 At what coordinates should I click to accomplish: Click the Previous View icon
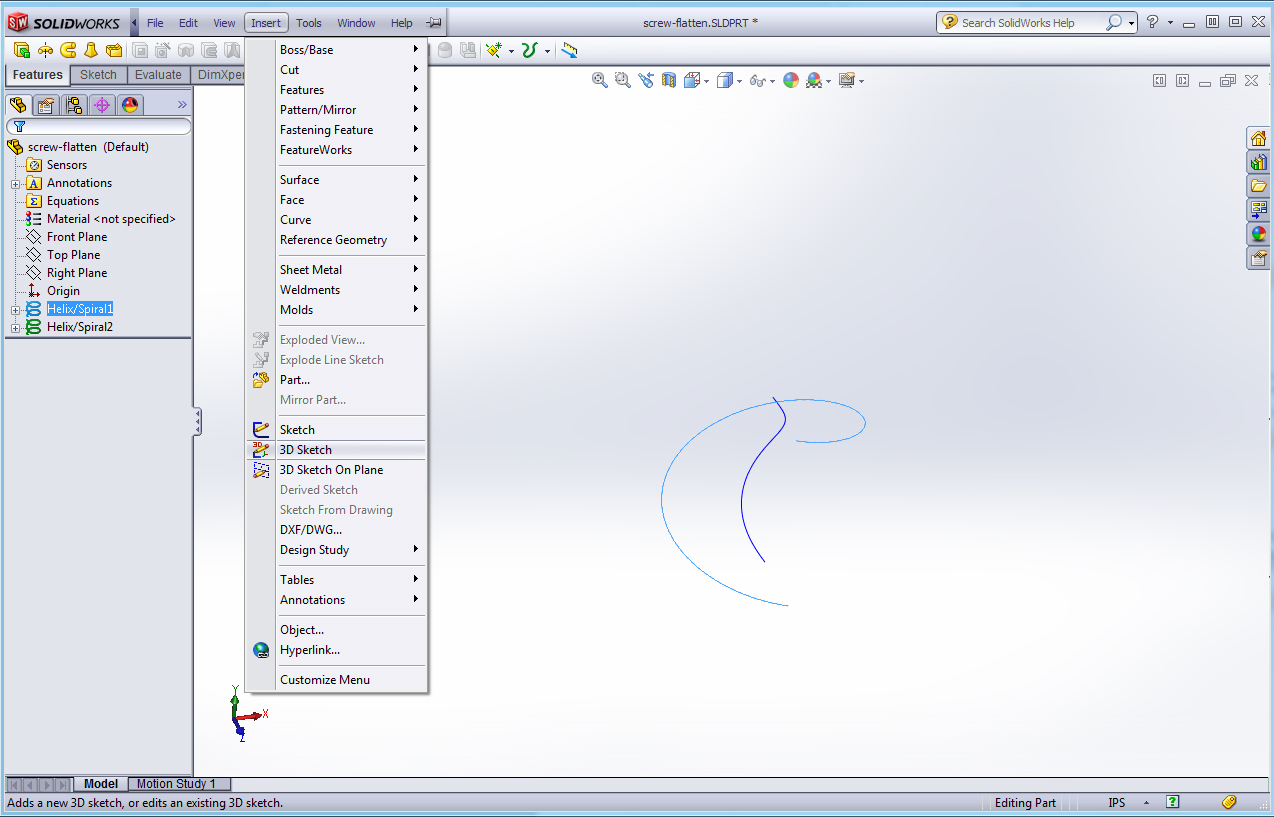coord(646,81)
